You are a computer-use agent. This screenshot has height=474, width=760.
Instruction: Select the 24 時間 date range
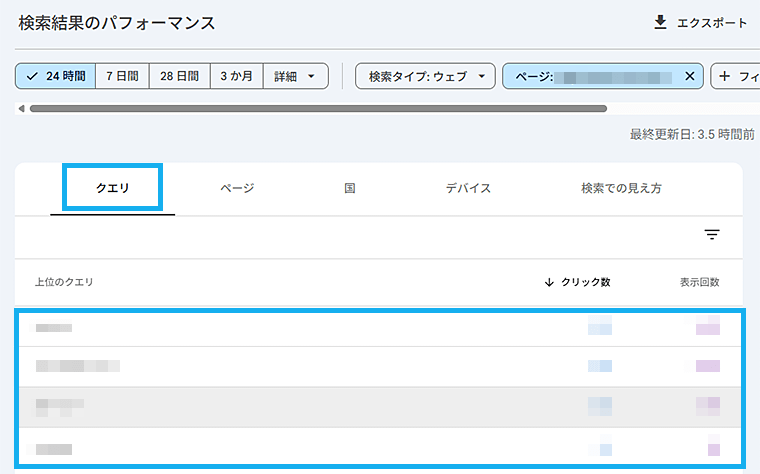click(56, 76)
